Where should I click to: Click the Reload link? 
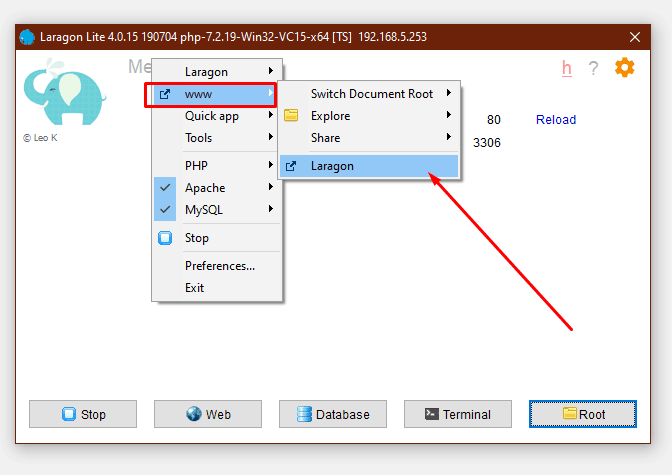point(556,120)
